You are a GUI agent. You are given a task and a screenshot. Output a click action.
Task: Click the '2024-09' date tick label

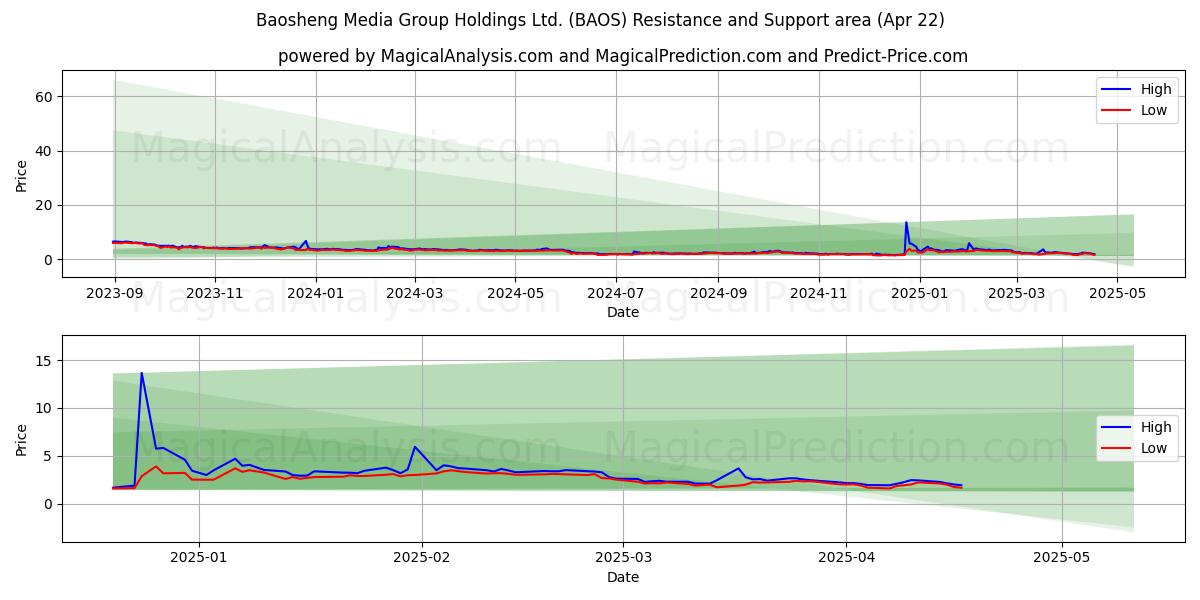[x=717, y=293]
